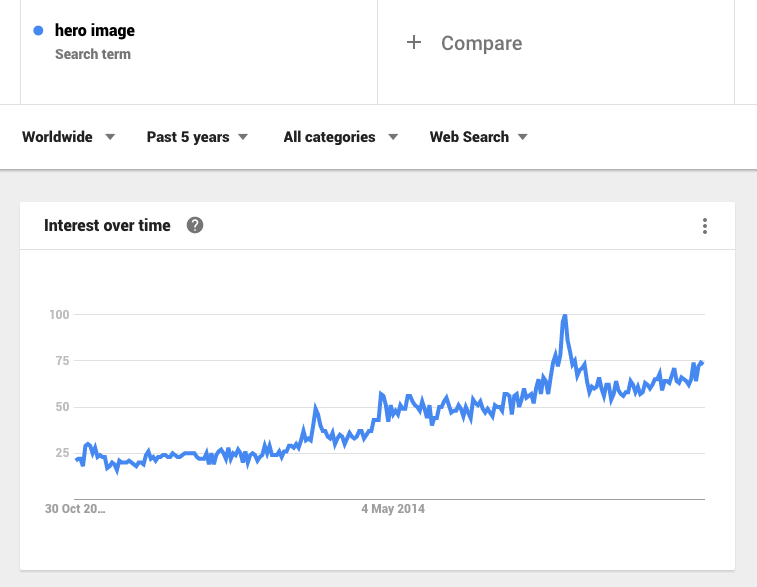Open the All categories filter label
757x587 pixels.
pyautogui.click(x=329, y=137)
